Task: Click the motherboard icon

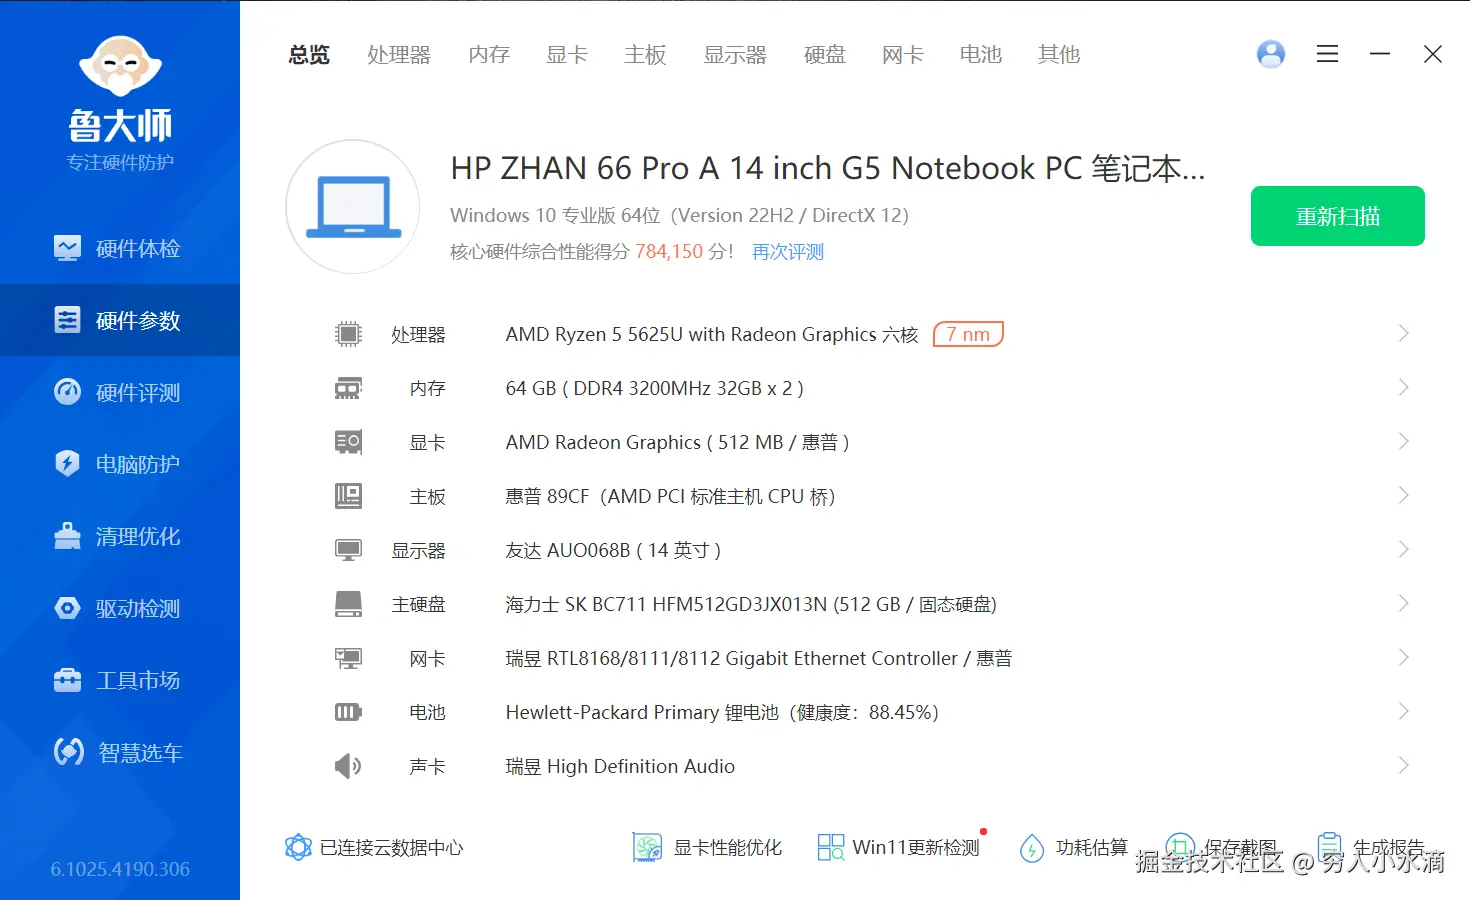Action: (348, 496)
